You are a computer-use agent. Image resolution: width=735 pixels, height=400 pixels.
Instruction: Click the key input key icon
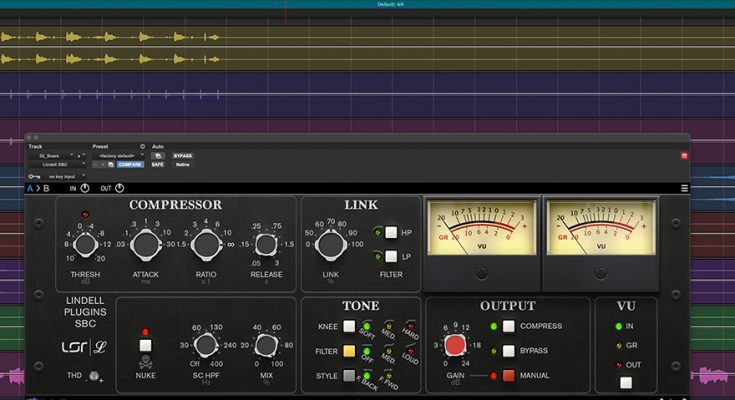tap(36, 176)
